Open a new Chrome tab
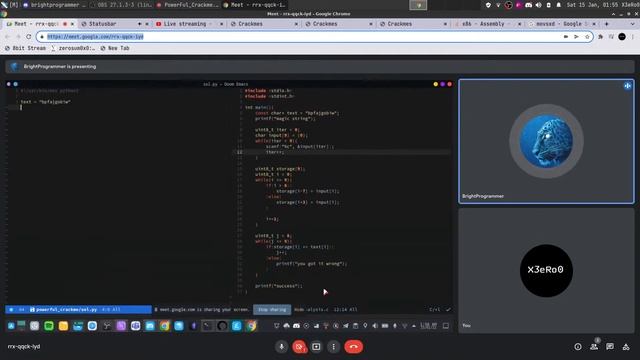This screenshot has height=360, width=640. pyautogui.click(x=607, y=24)
